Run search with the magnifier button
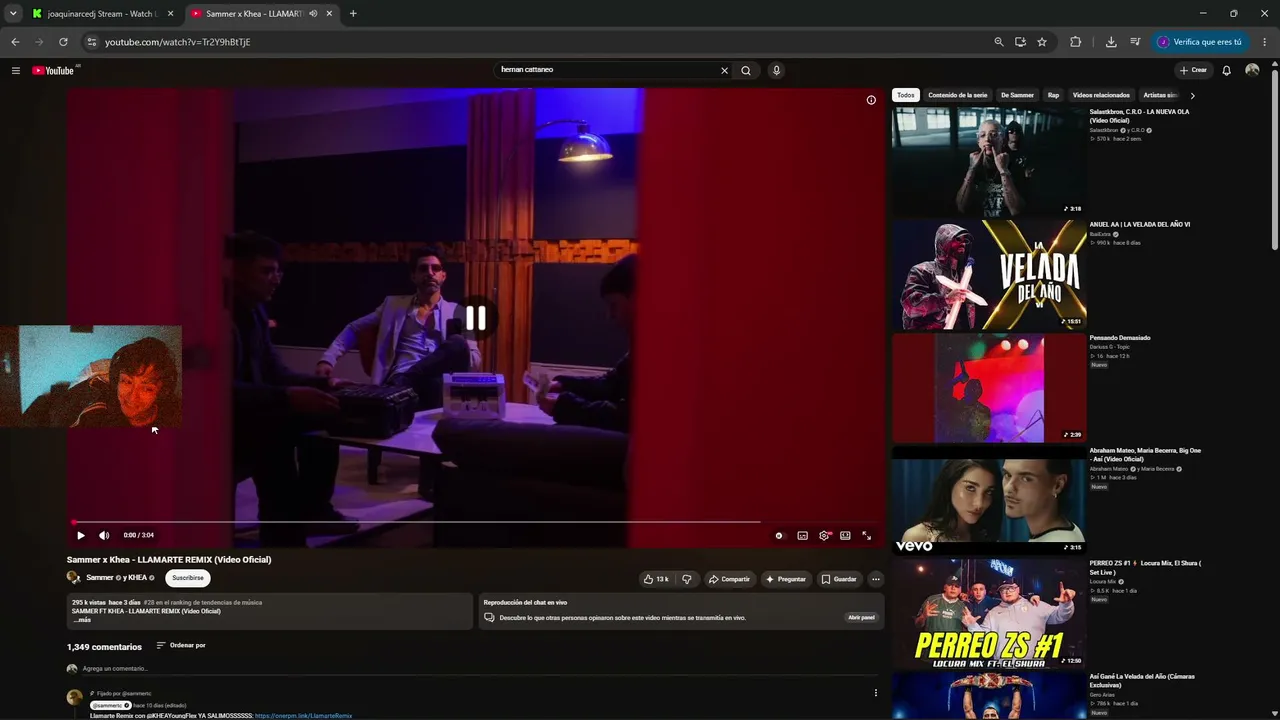The width and height of the screenshot is (1280, 720). 746,70
